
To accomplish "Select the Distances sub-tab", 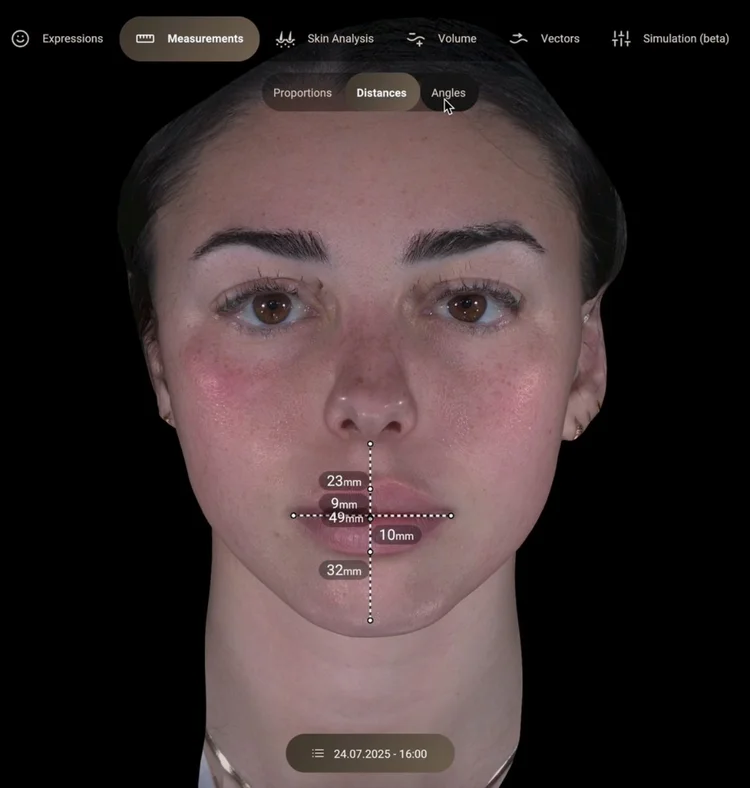I will 382,93.
